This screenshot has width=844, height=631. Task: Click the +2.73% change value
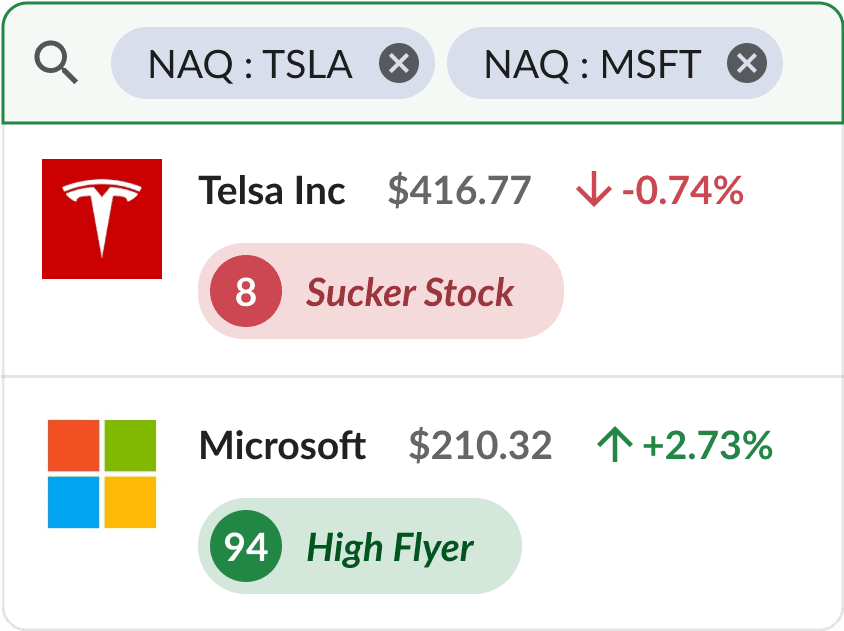[x=708, y=445]
